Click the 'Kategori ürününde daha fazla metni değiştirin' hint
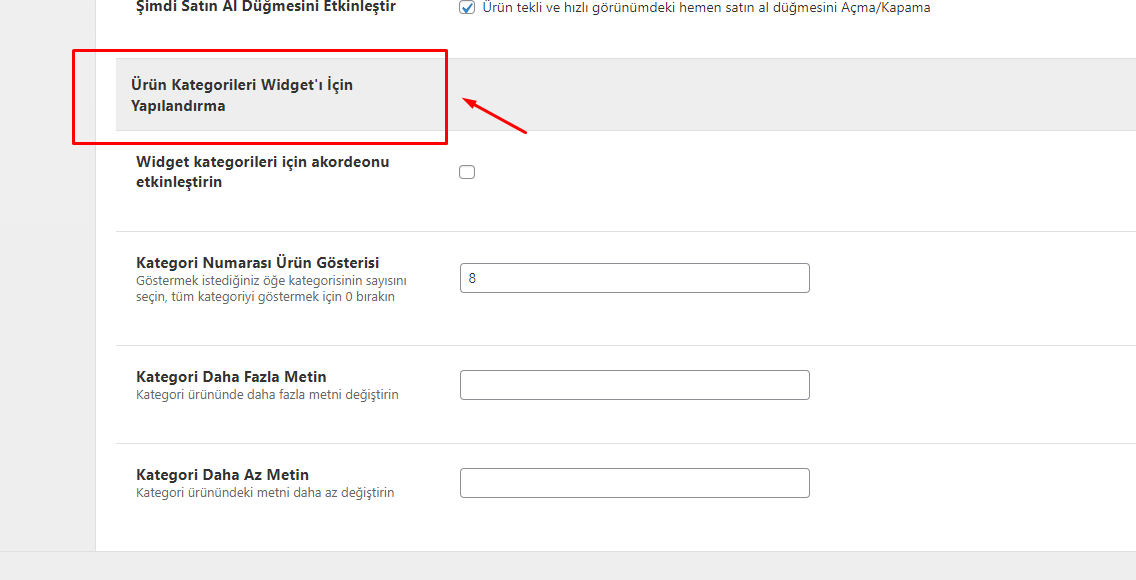Screen dimensions: 1136x580 point(267,395)
